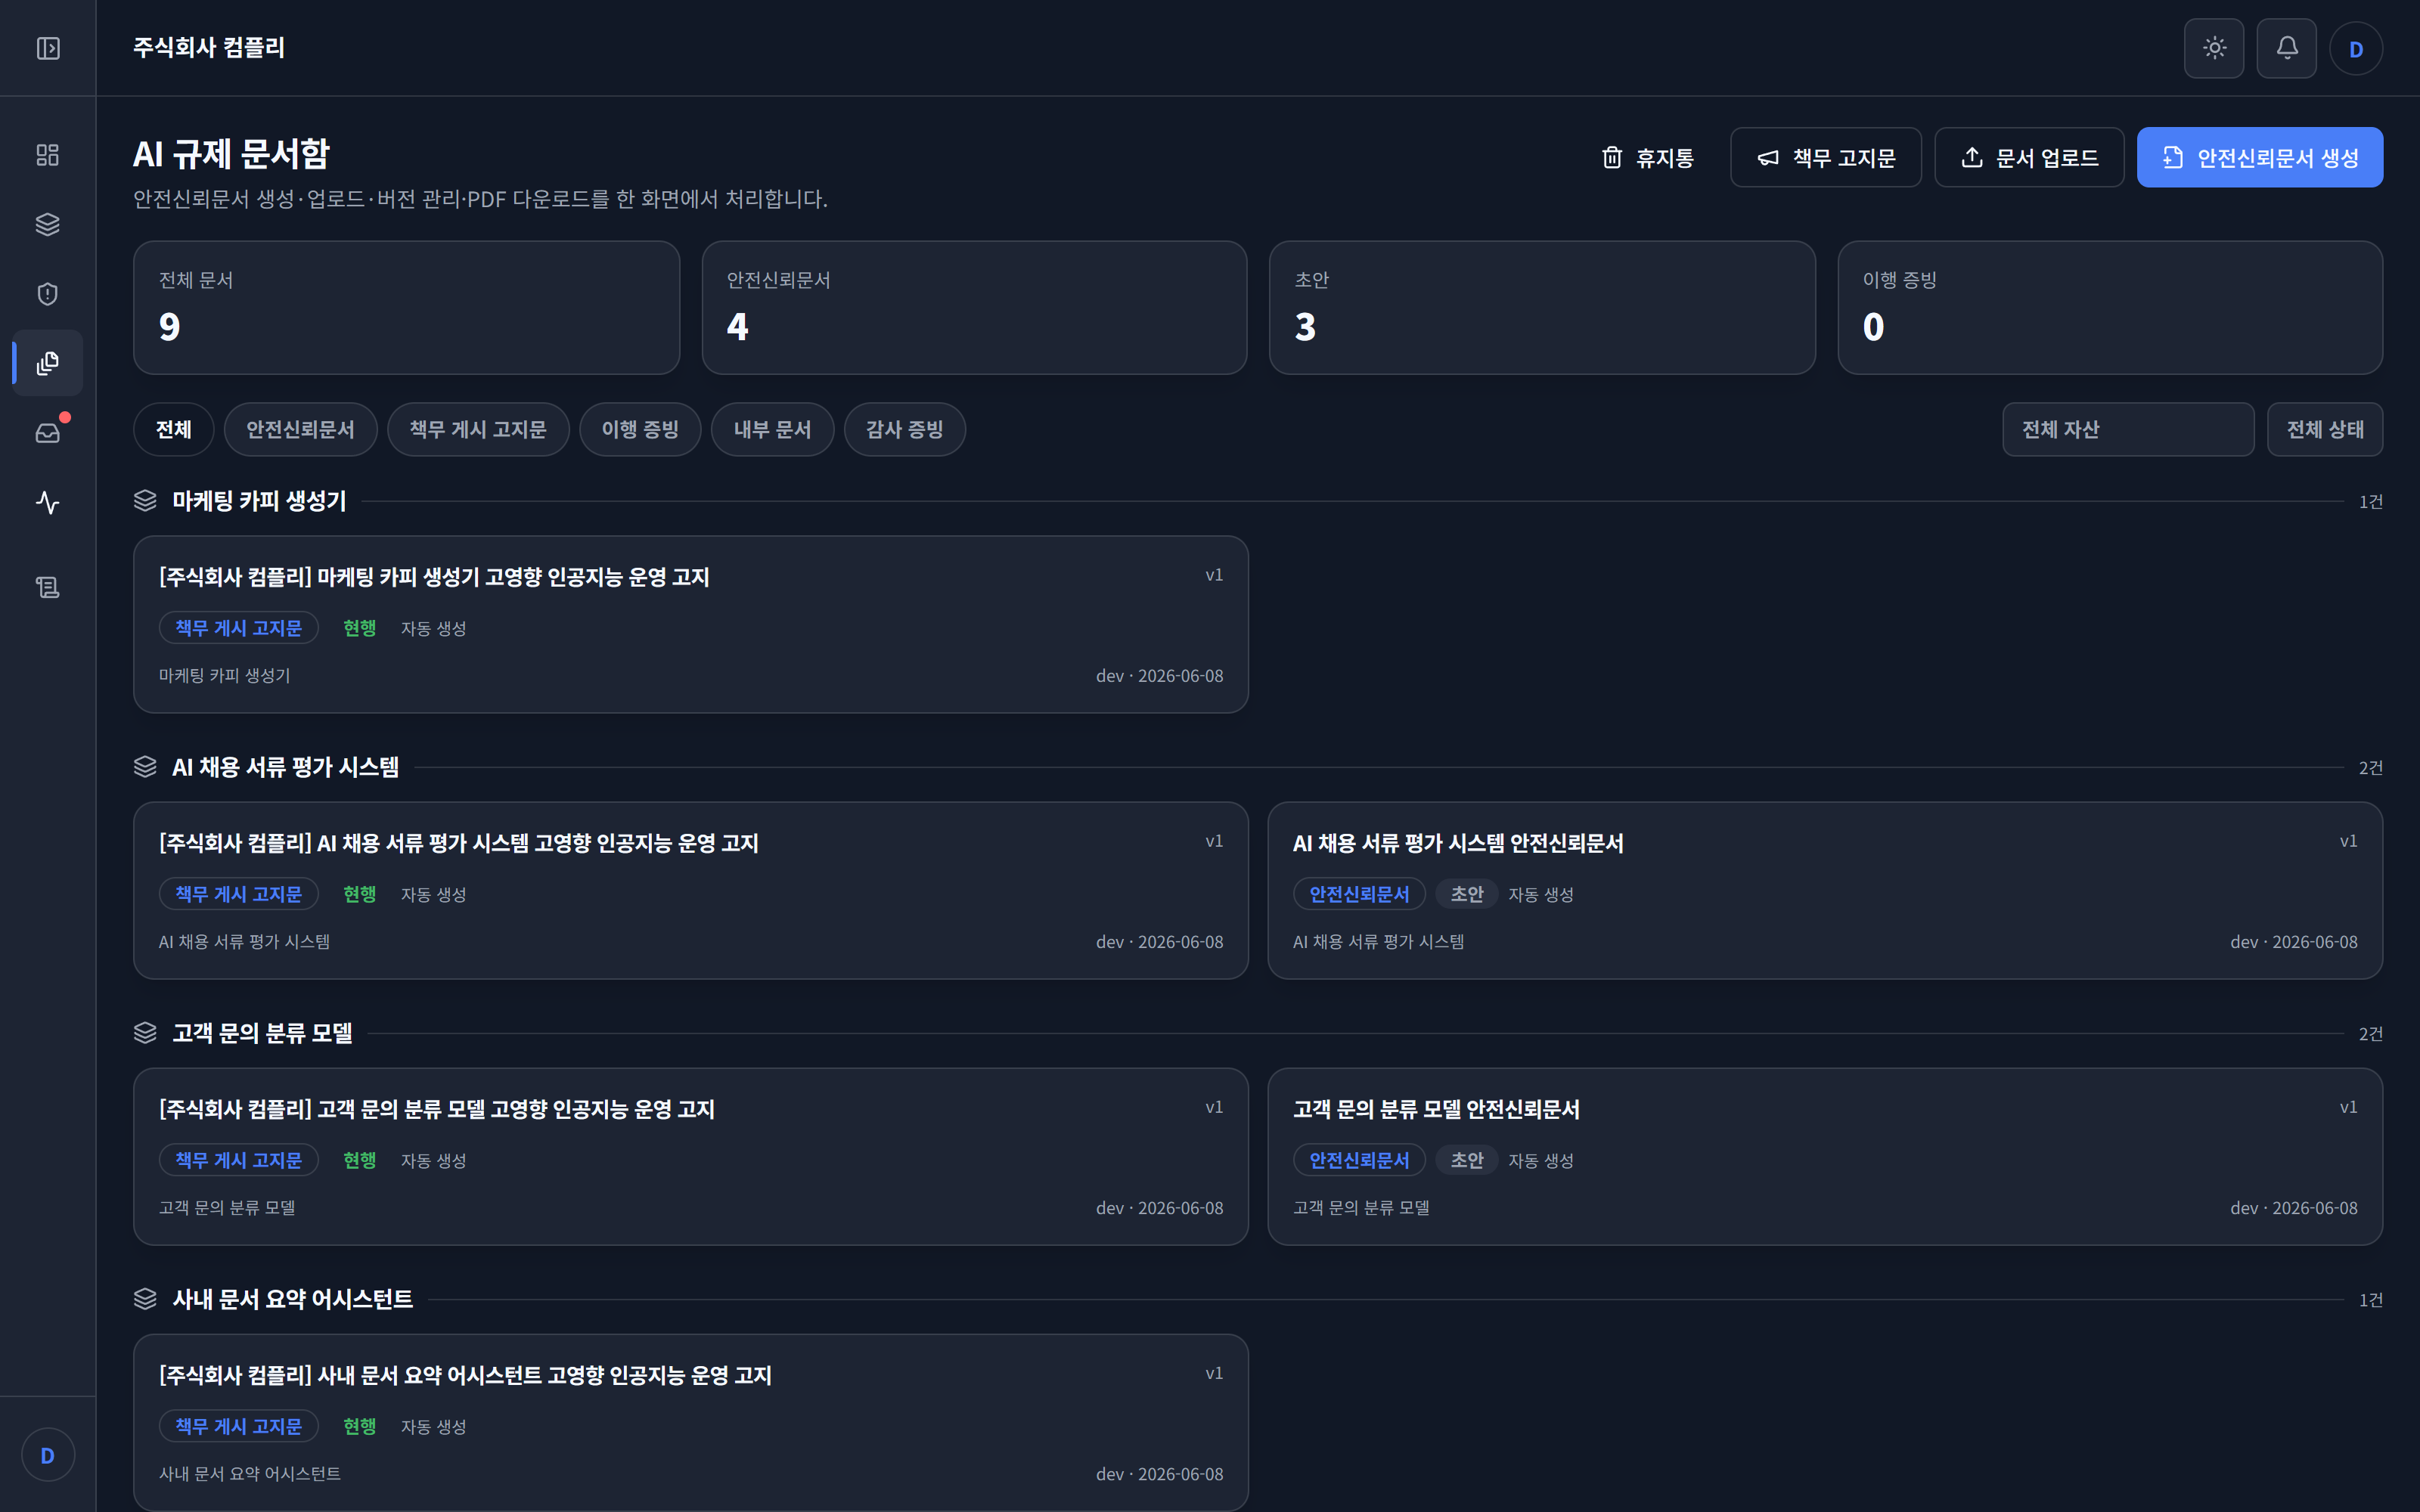Viewport: 2420px width, 1512px height.
Task: Select the 감사 증빙 filter tab
Action: [904, 430]
